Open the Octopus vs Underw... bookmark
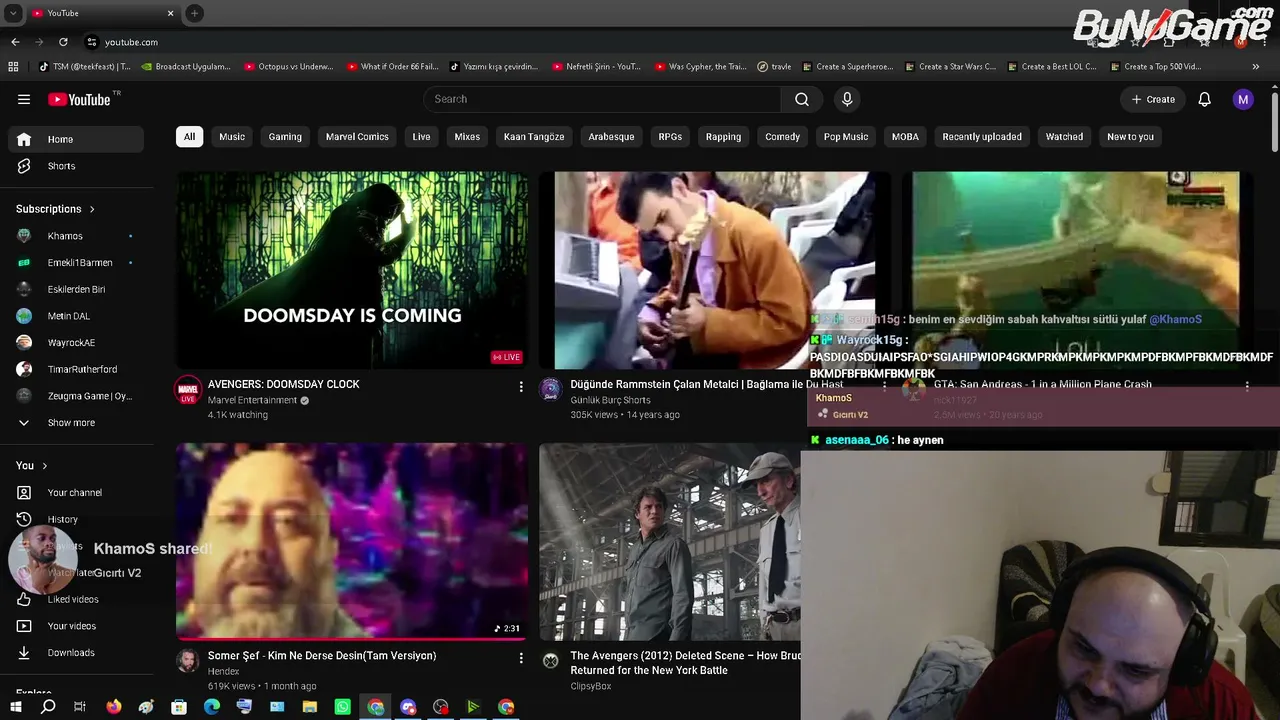This screenshot has height=720, width=1280. coord(288,67)
